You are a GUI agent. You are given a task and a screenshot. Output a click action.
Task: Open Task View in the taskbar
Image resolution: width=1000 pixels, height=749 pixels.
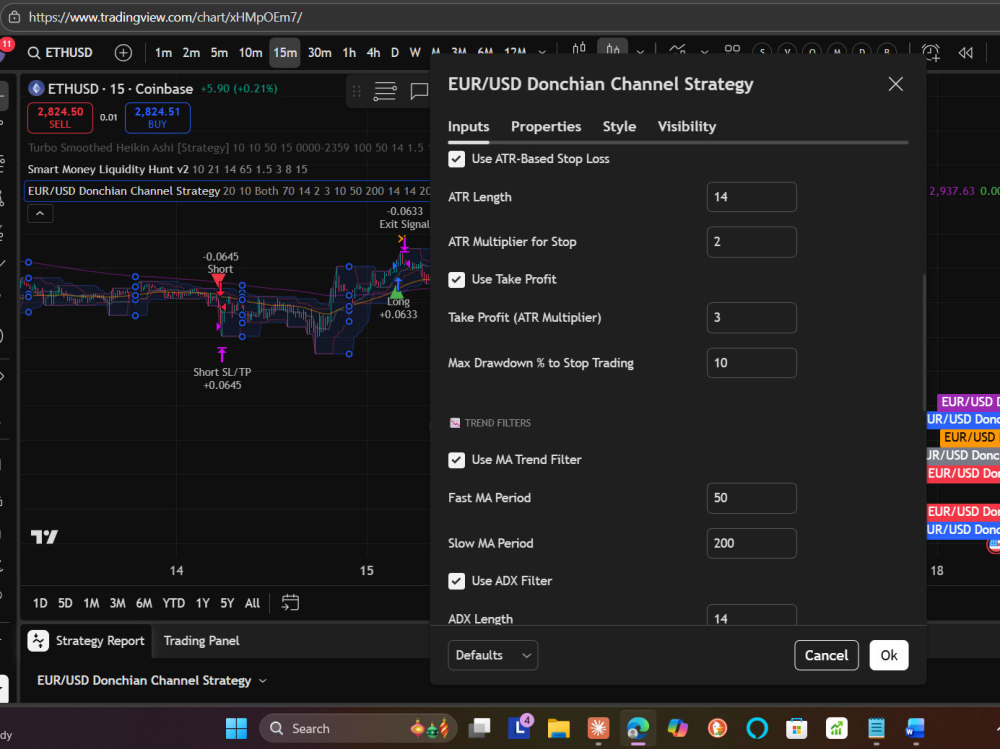pos(480,728)
